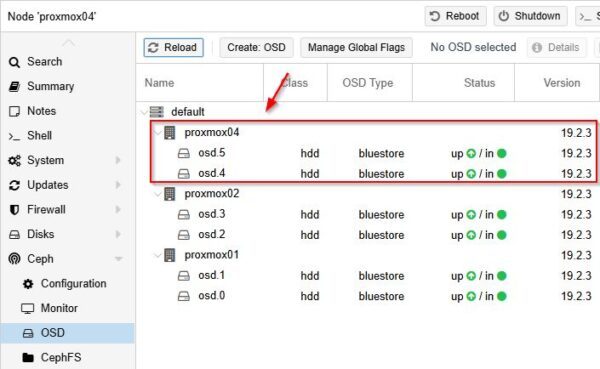Click the drive icon beside Disks
Image resolution: width=600 pixels, height=369 pixels.
click(x=14, y=235)
